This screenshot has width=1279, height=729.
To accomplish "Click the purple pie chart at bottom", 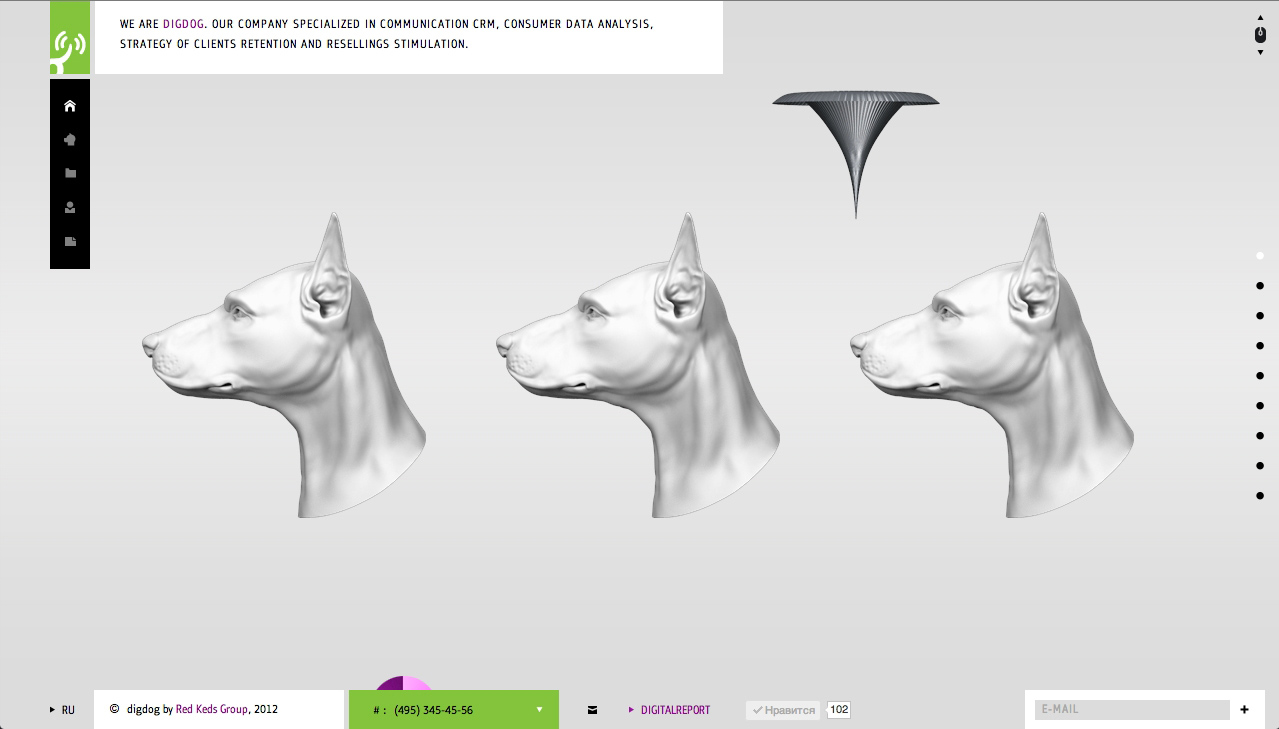I will click(404, 684).
